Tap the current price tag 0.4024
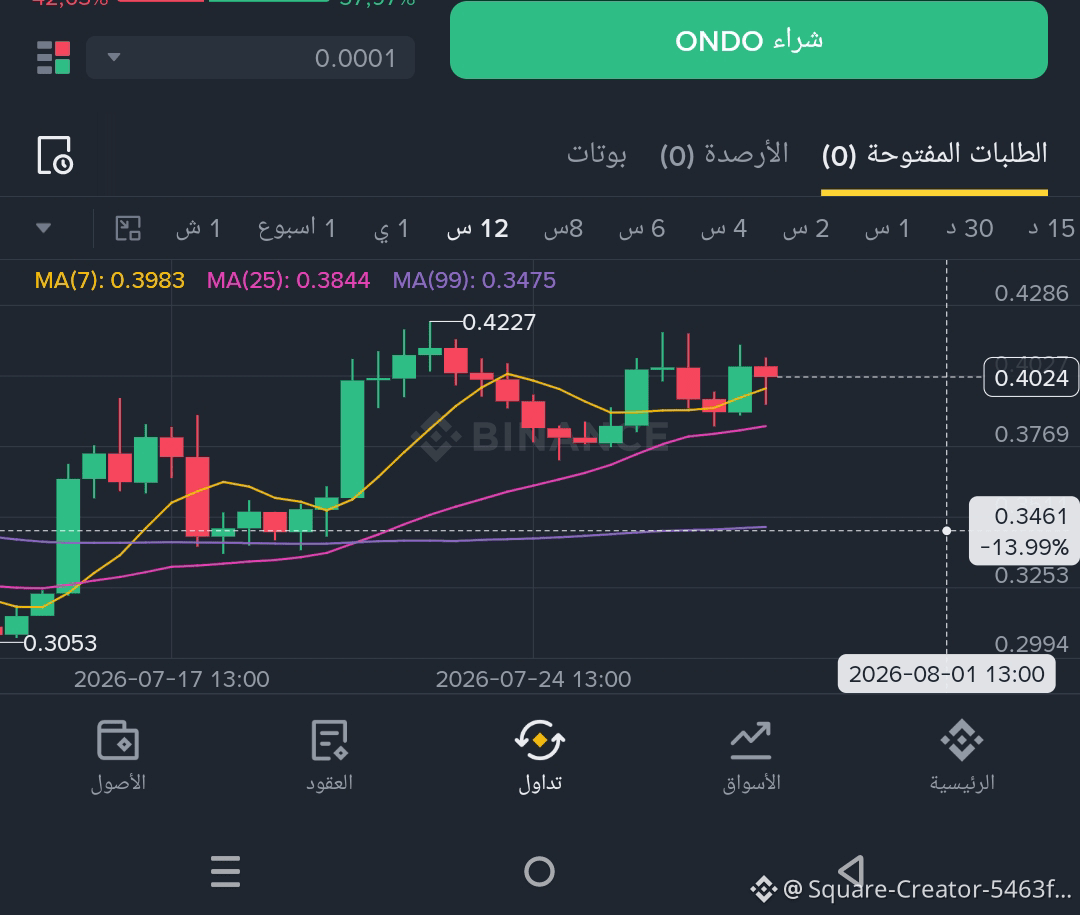Viewport: 1080px width, 915px height. click(x=1031, y=378)
